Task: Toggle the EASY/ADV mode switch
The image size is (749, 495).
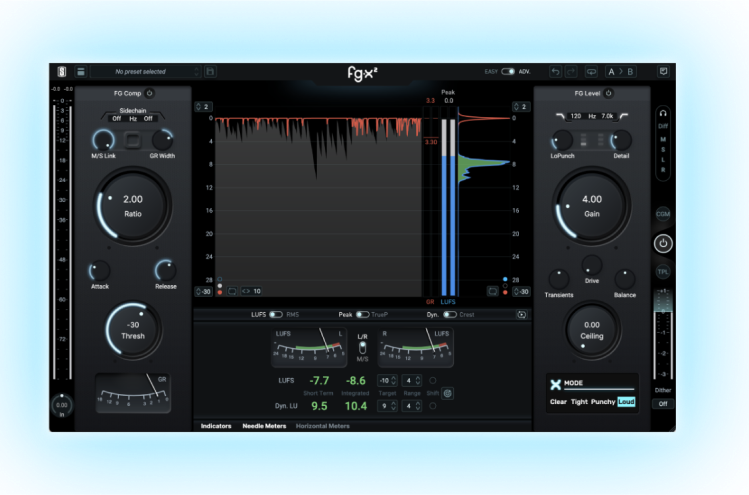Action: click(508, 72)
